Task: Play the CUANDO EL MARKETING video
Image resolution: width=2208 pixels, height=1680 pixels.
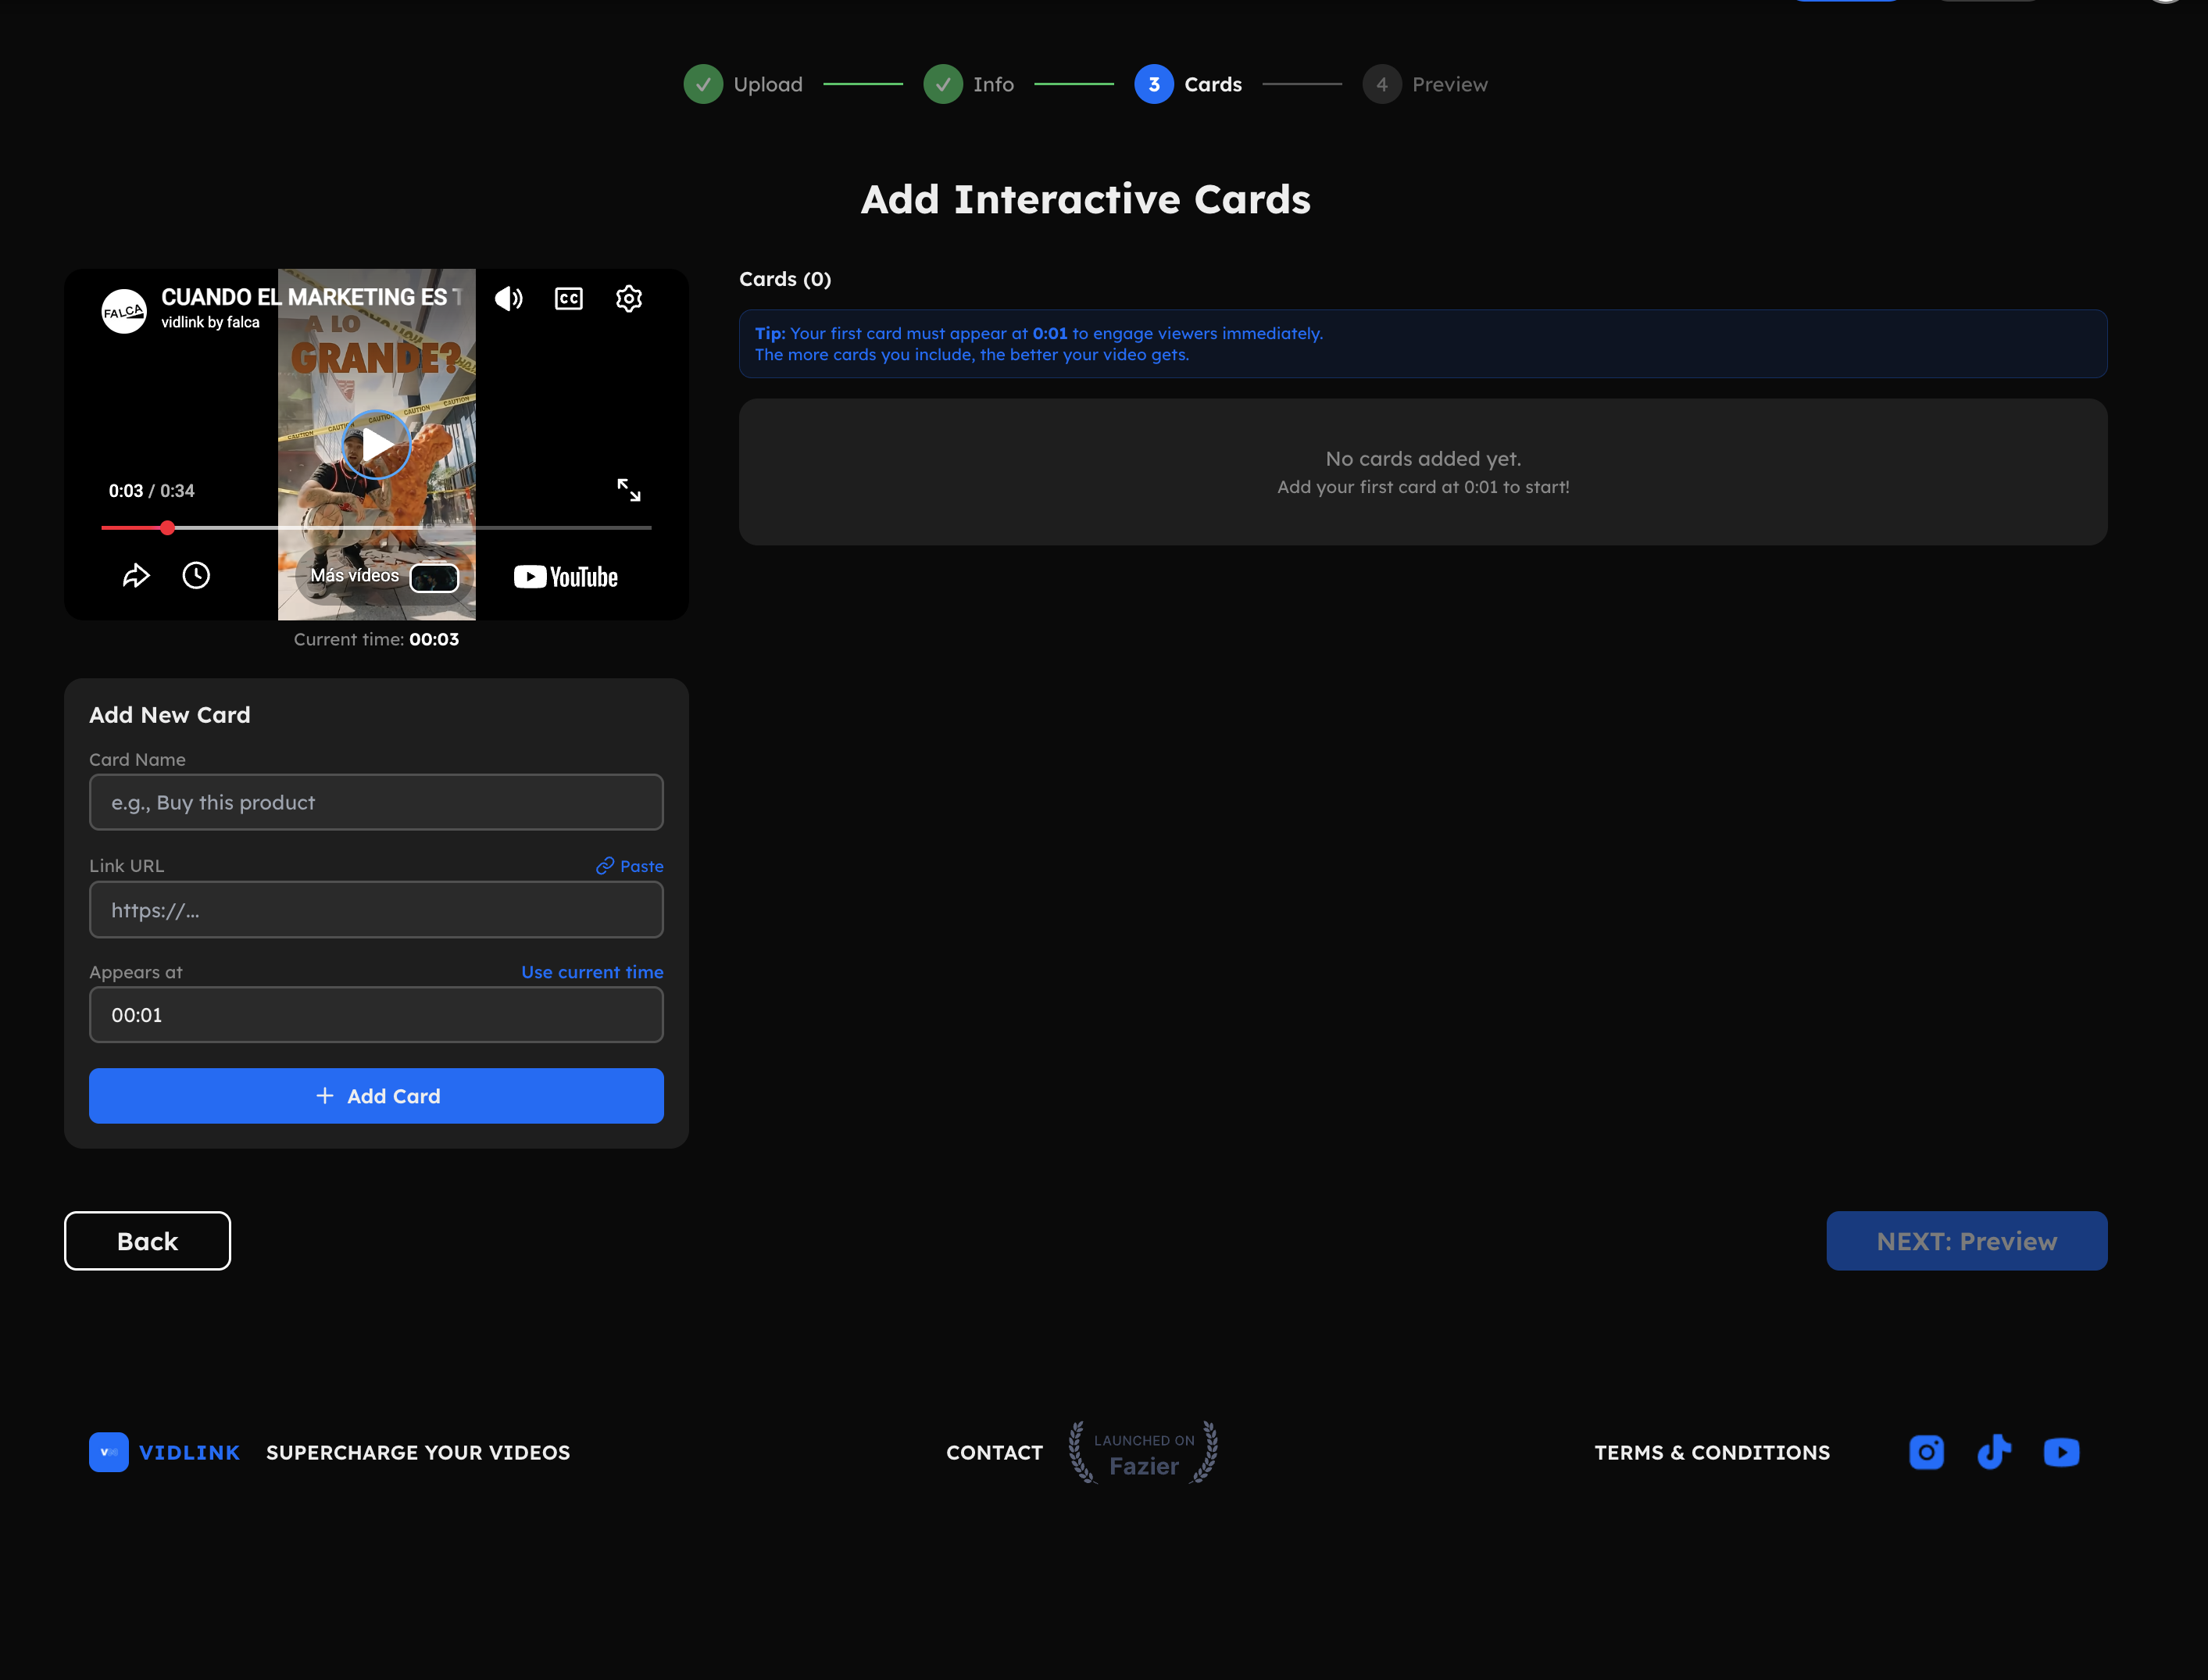Action: coord(376,444)
